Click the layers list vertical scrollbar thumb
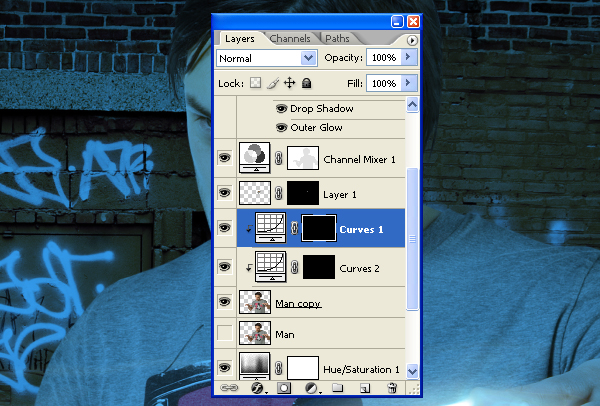Viewport: 600px width, 406px height. click(412, 239)
